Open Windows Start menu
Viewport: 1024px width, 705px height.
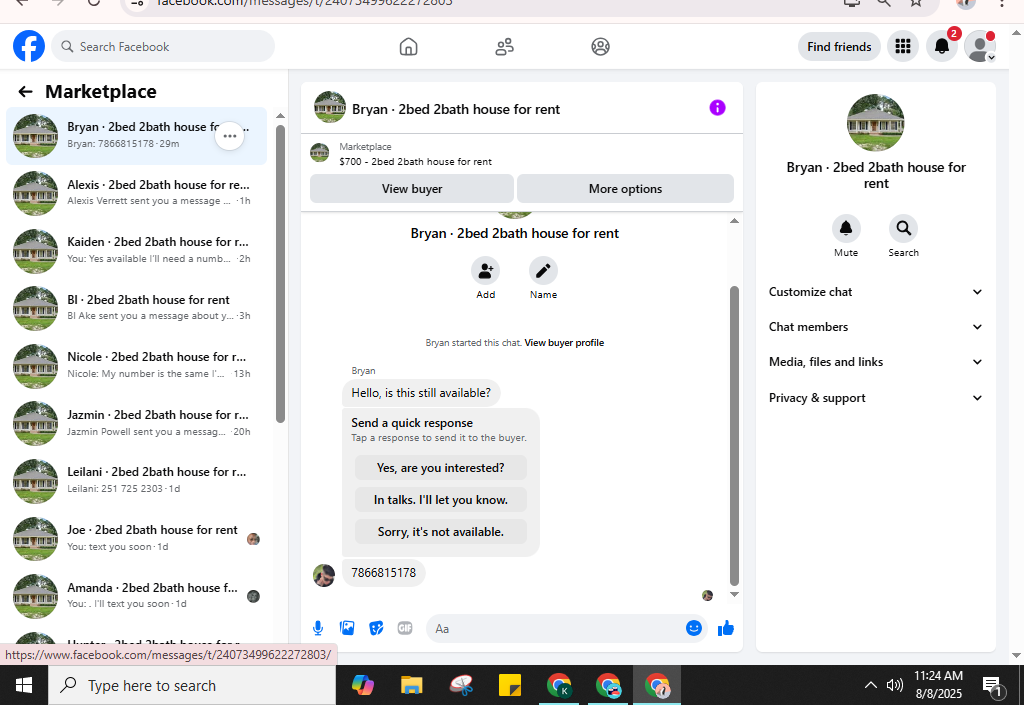tap(24, 685)
